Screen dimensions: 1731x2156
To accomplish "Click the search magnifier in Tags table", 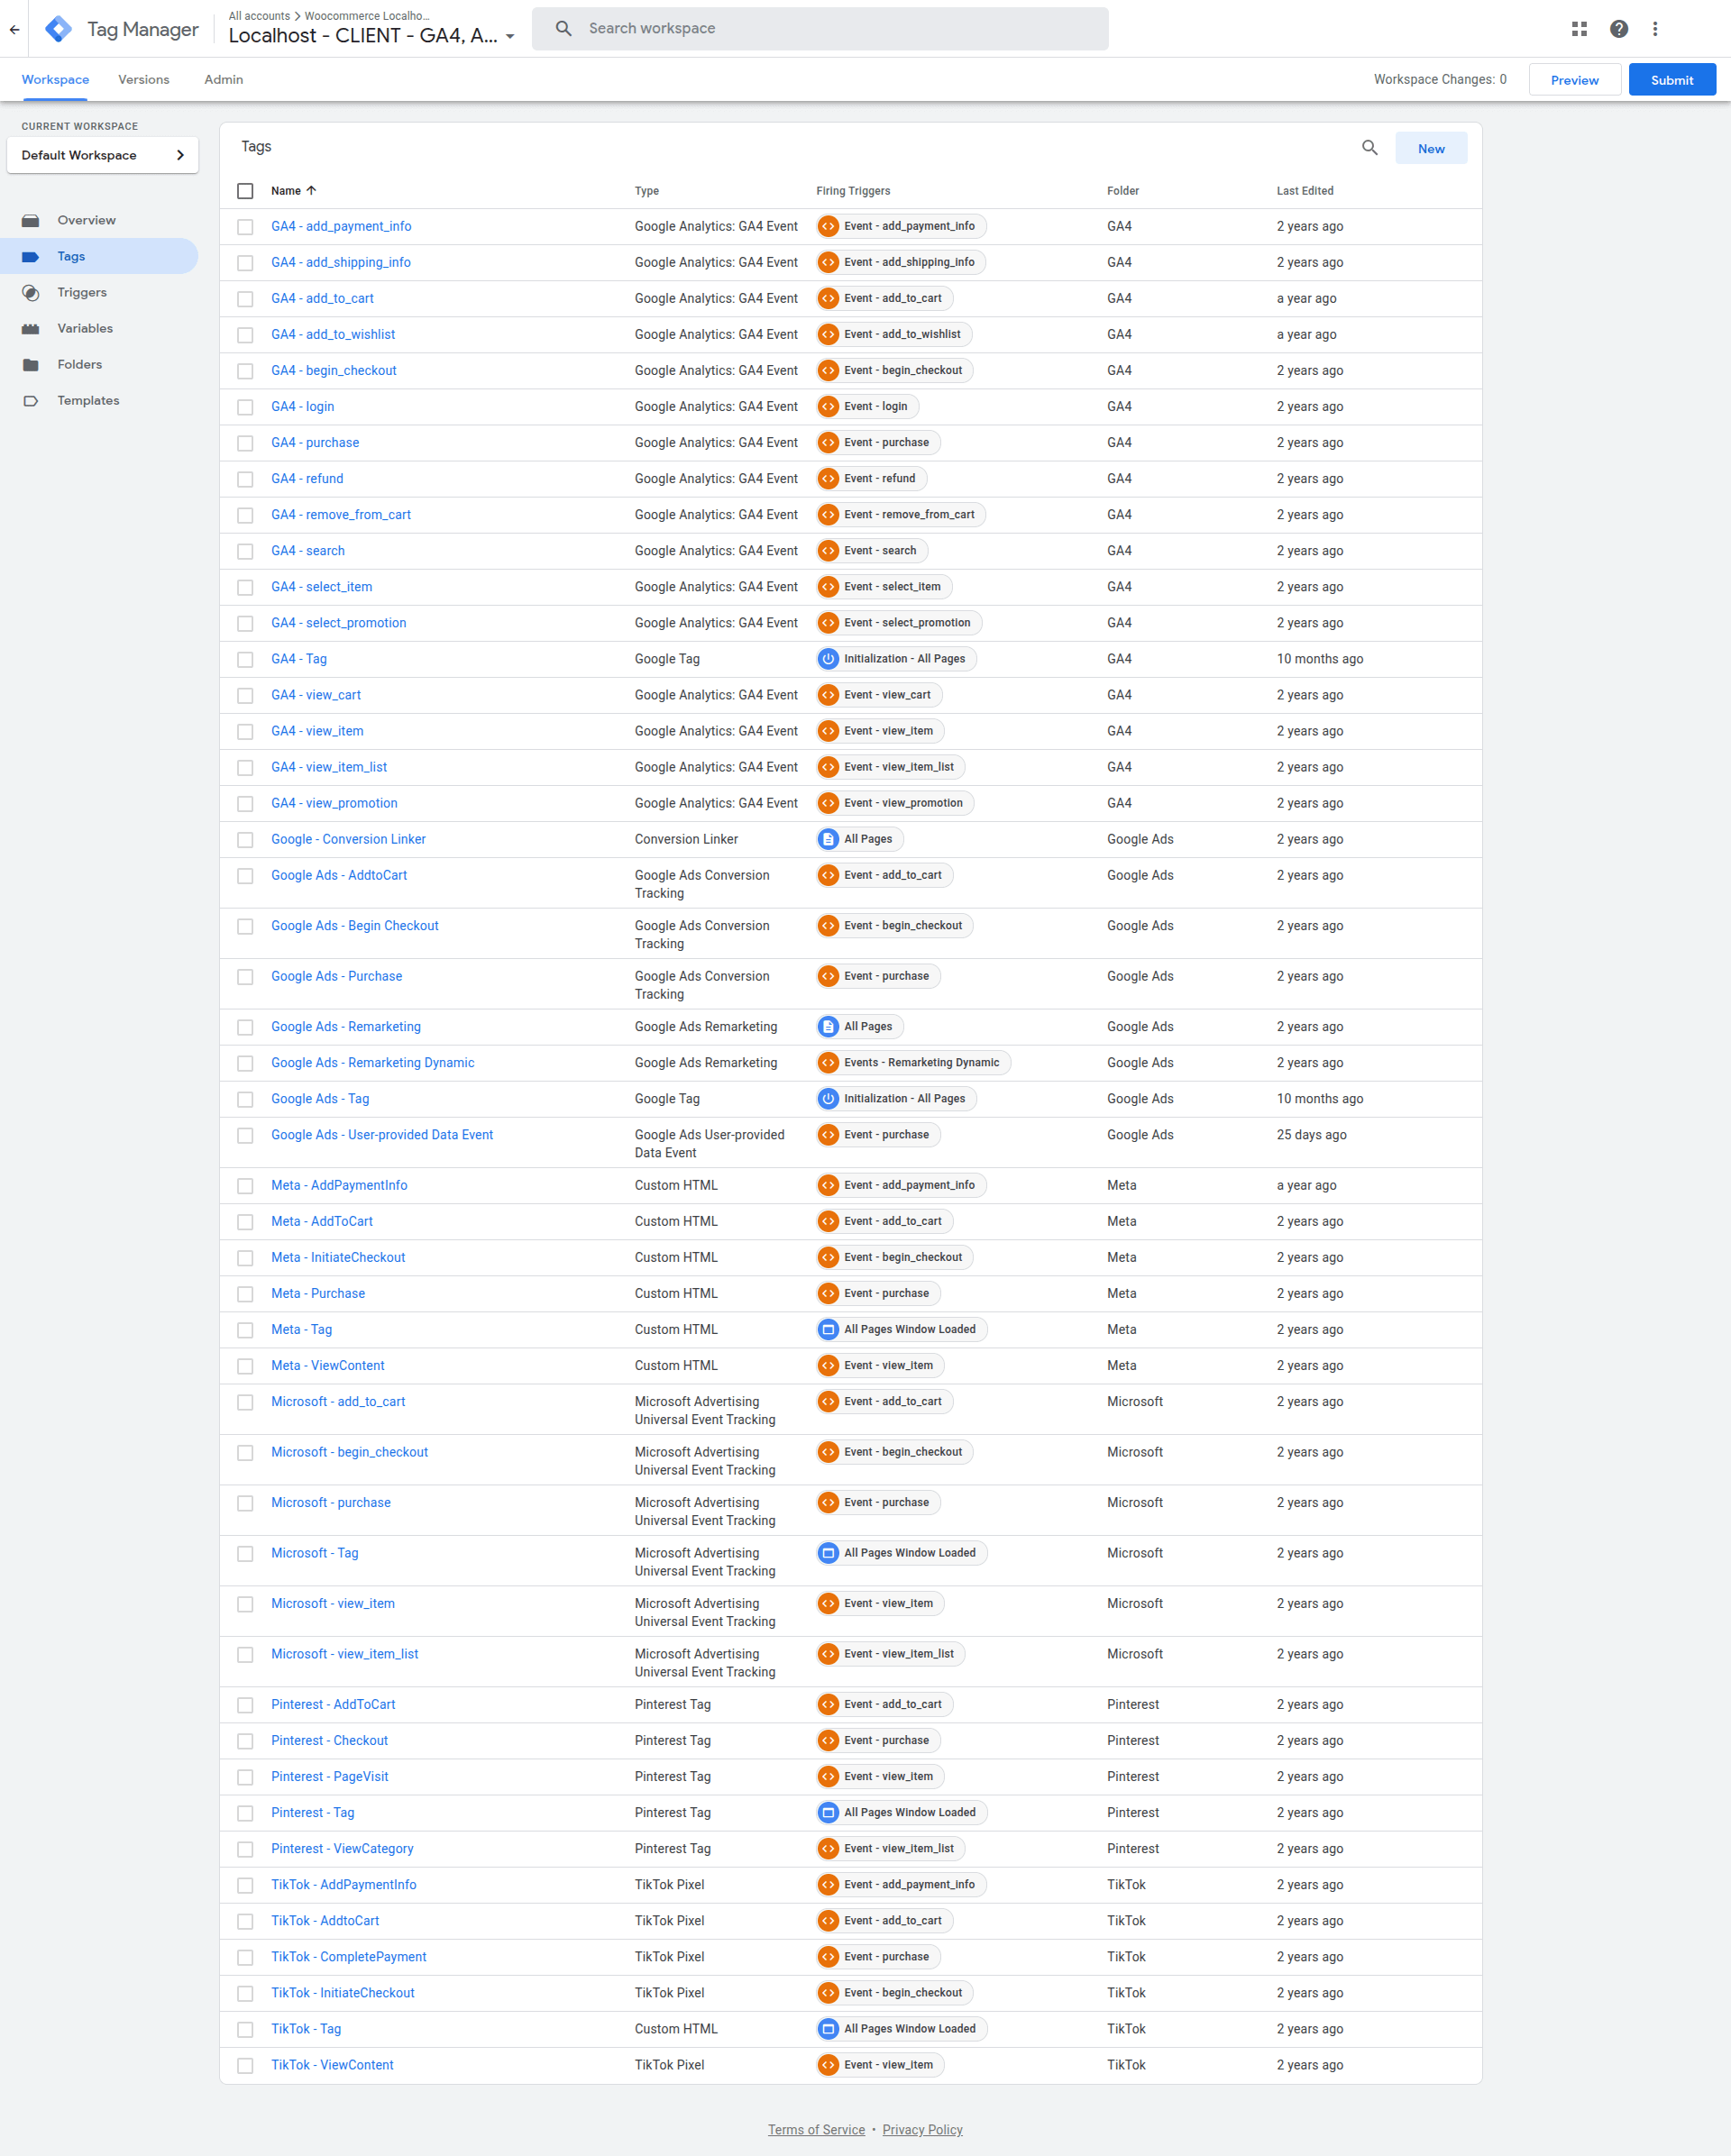I will coord(1369,148).
